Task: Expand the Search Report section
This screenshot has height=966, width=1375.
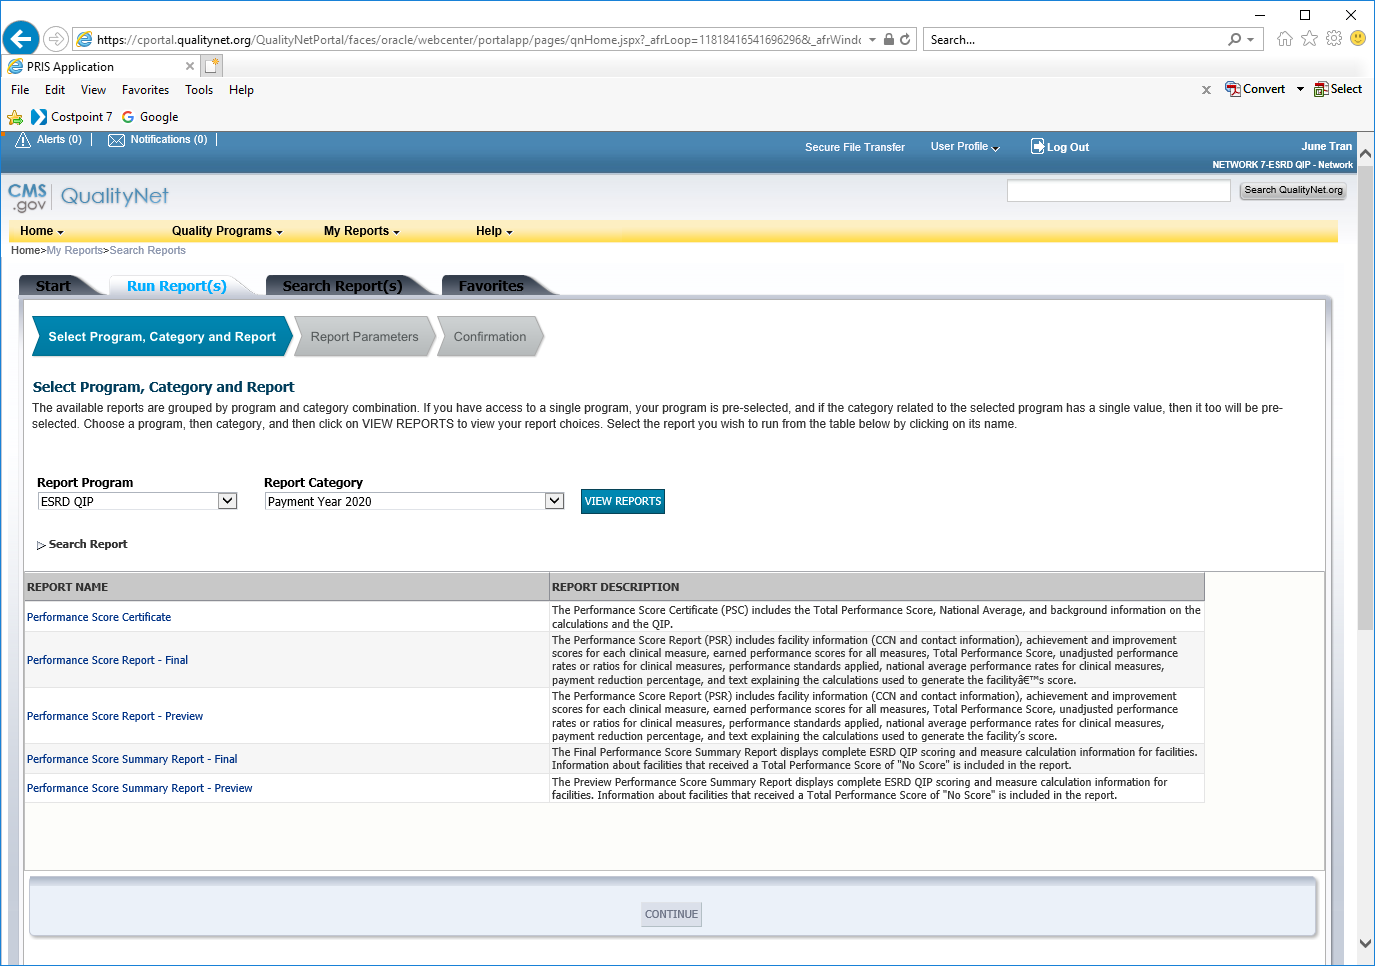Action: coord(41,545)
